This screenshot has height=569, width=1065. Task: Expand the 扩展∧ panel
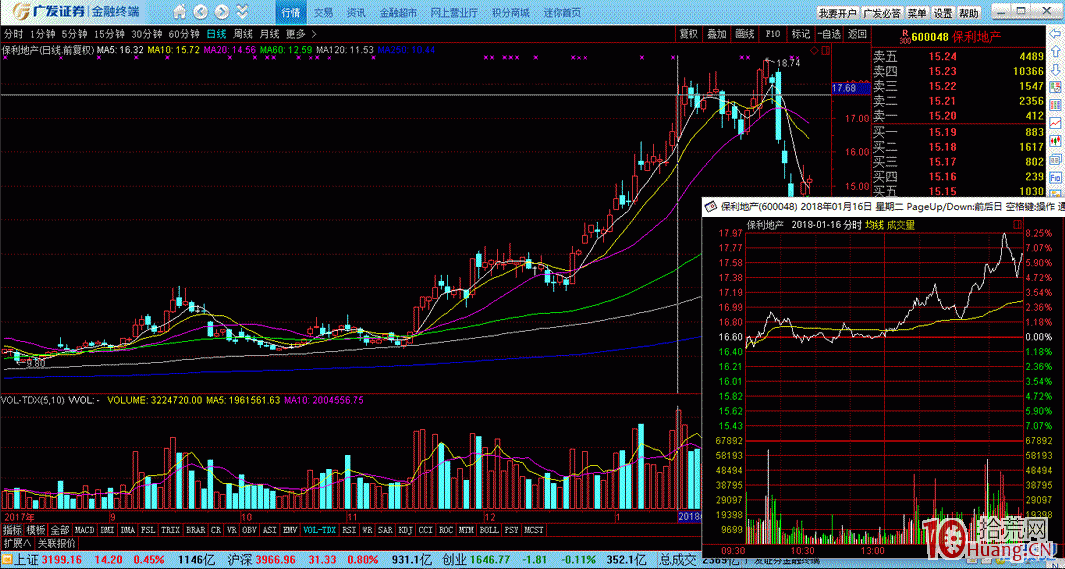(x=17, y=543)
